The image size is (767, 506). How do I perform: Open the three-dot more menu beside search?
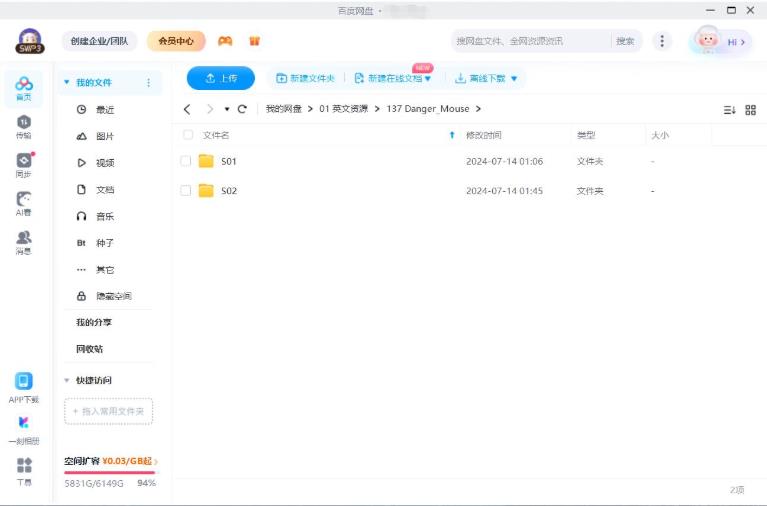pos(662,41)
